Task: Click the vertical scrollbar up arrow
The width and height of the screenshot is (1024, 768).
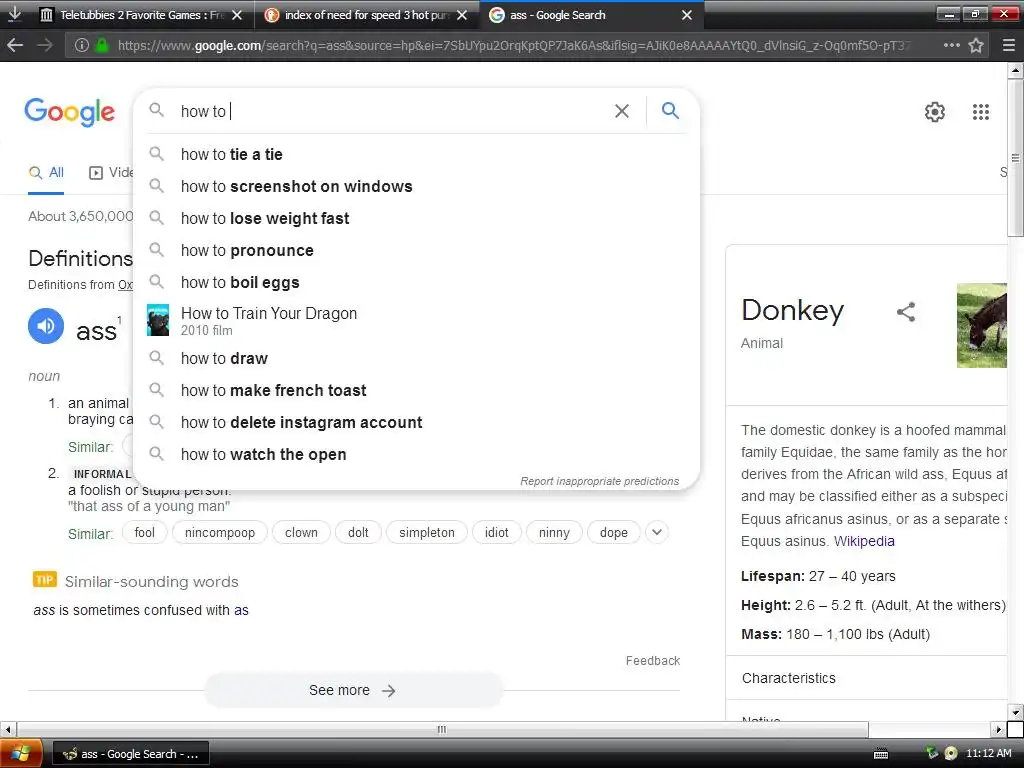Action: (1015, 70)
